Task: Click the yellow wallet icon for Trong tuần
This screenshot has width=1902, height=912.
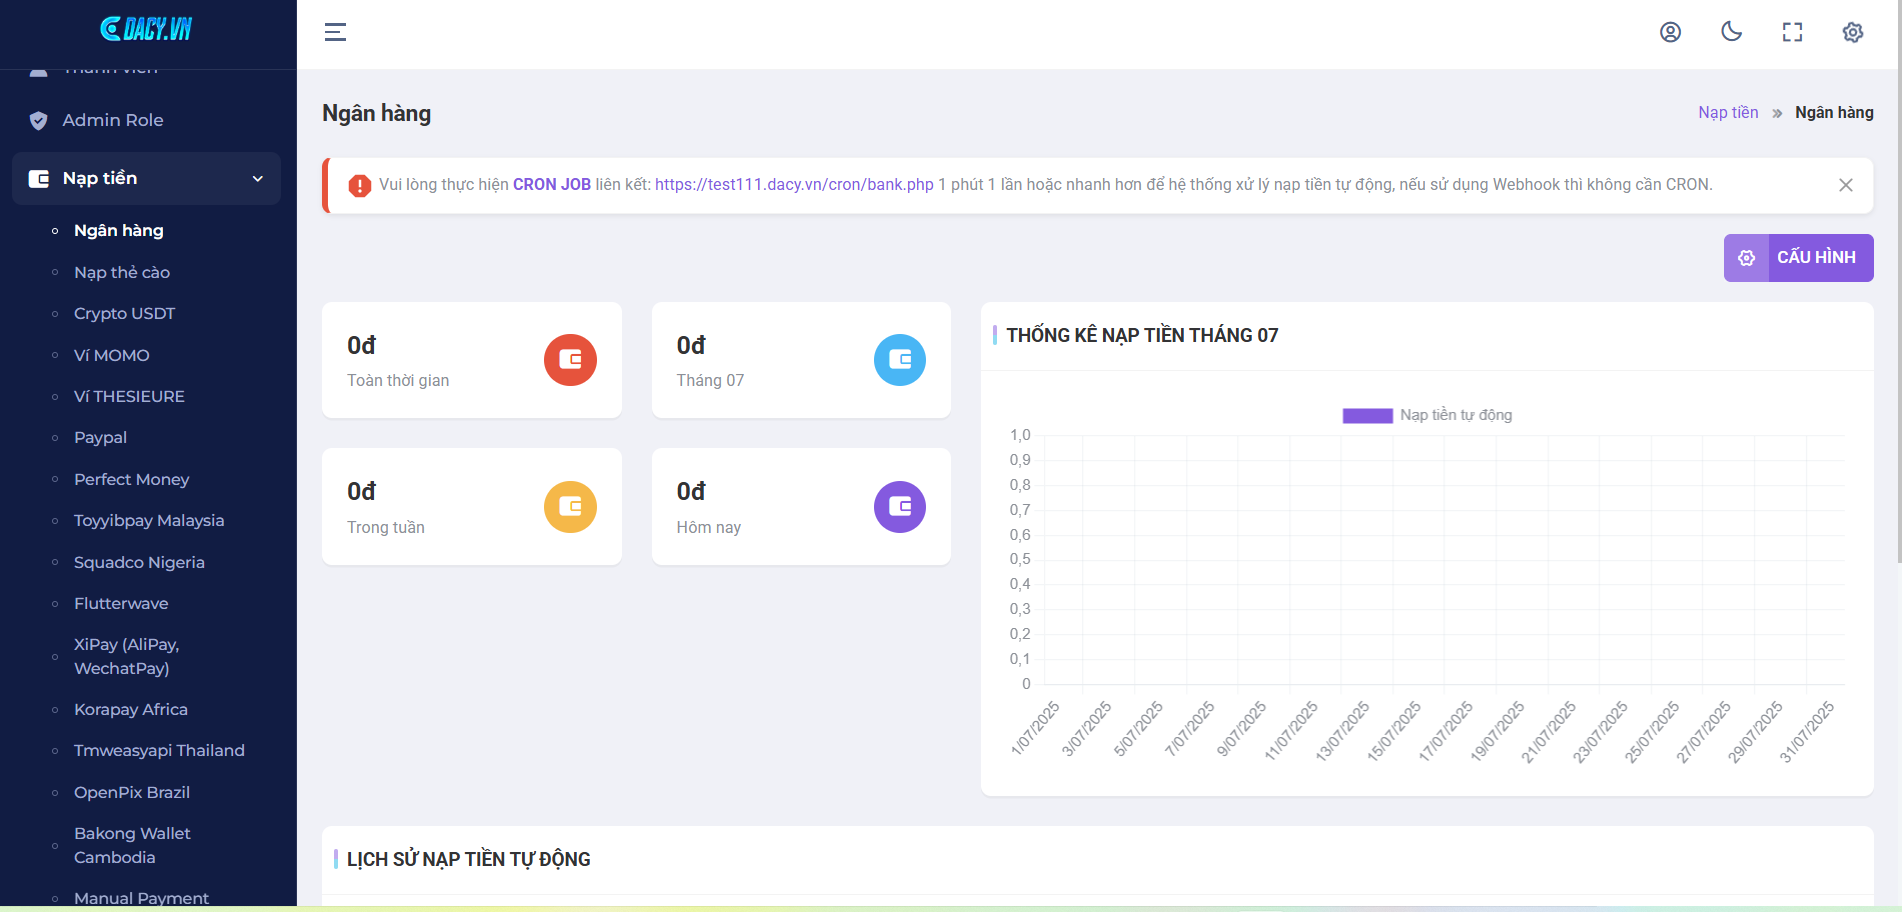Action: pyautogui.click(x=570, y=507)
